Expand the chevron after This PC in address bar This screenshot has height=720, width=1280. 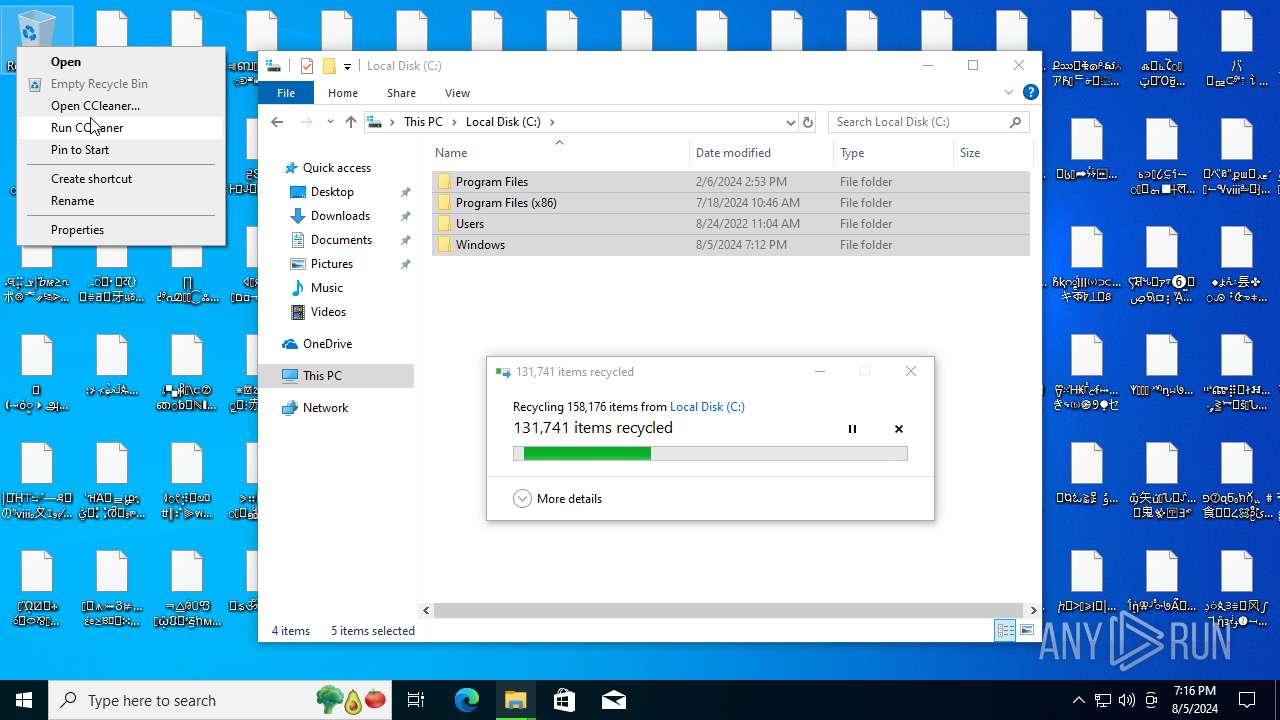[x=454, y=122]
